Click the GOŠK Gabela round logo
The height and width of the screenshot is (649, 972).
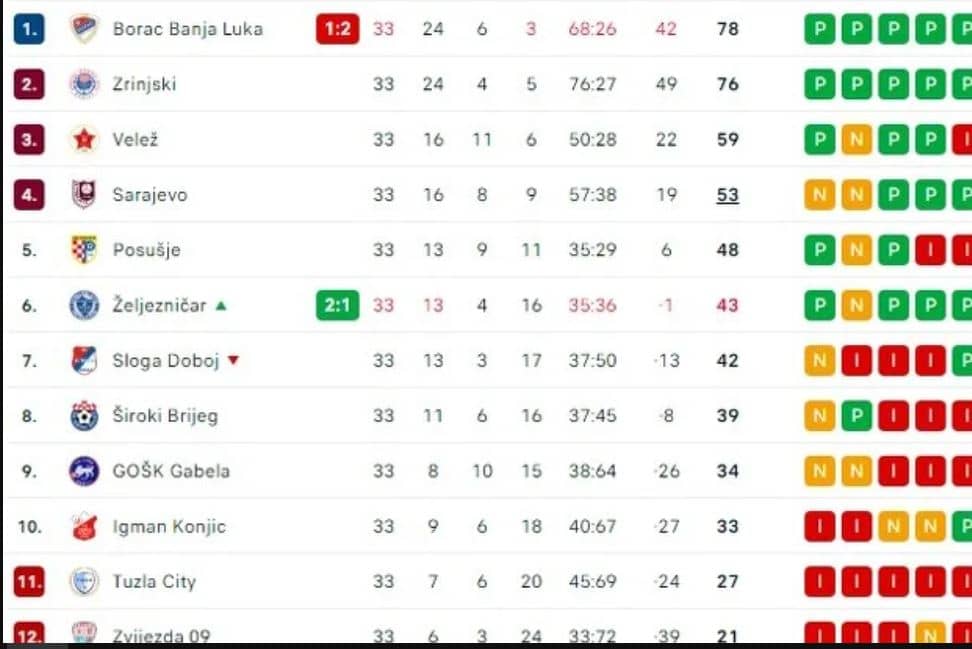[84, 471]
